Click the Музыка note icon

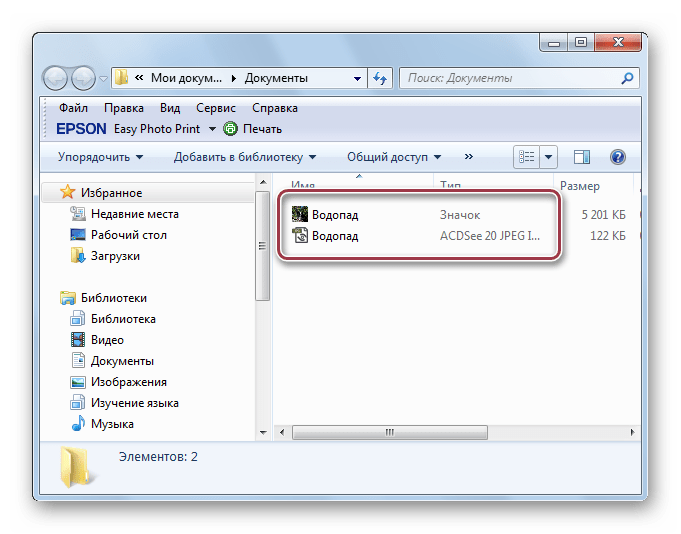[x=78, y=423]
